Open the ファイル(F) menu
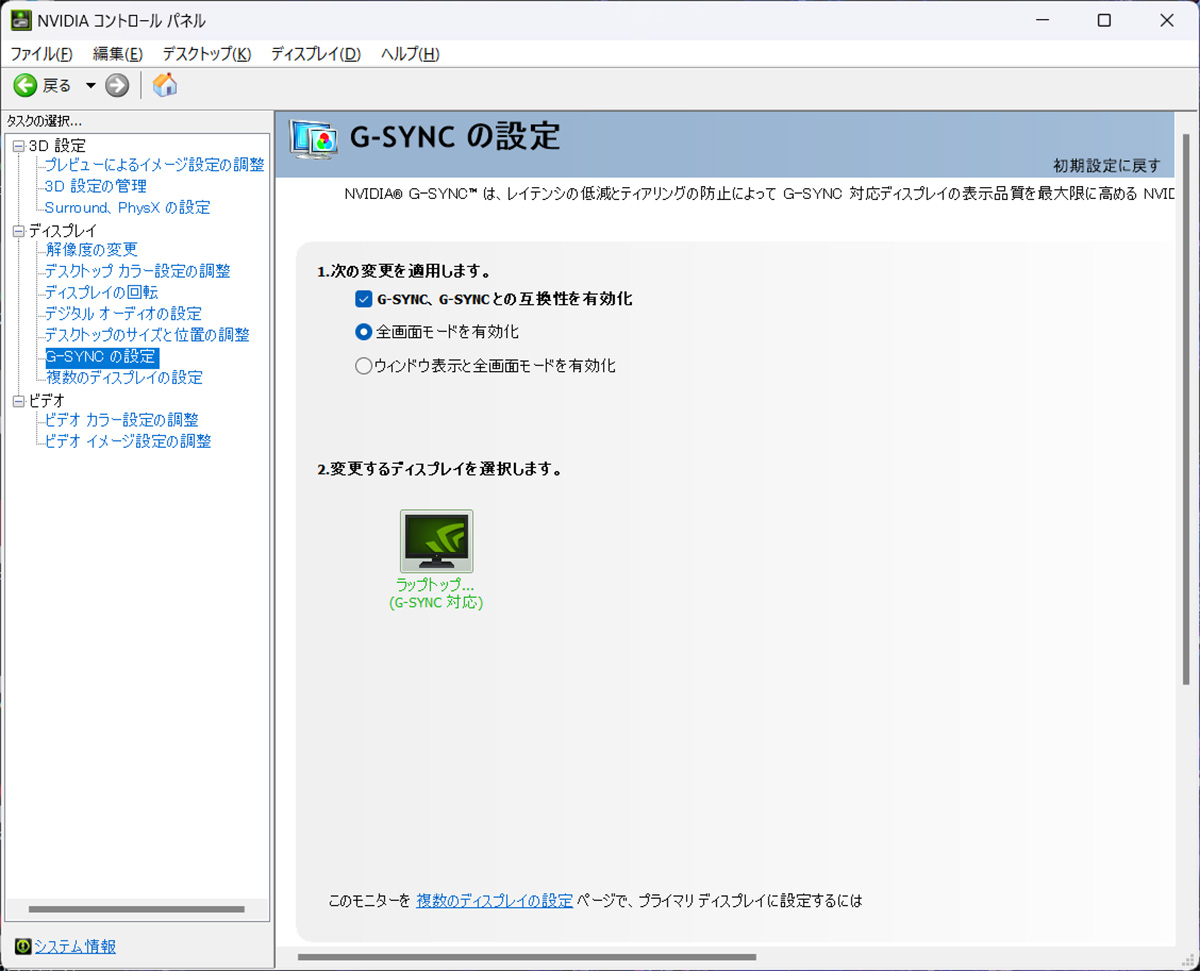This screenshot has height=971, width=1200. pyautogui.click(x=41, y=54)
